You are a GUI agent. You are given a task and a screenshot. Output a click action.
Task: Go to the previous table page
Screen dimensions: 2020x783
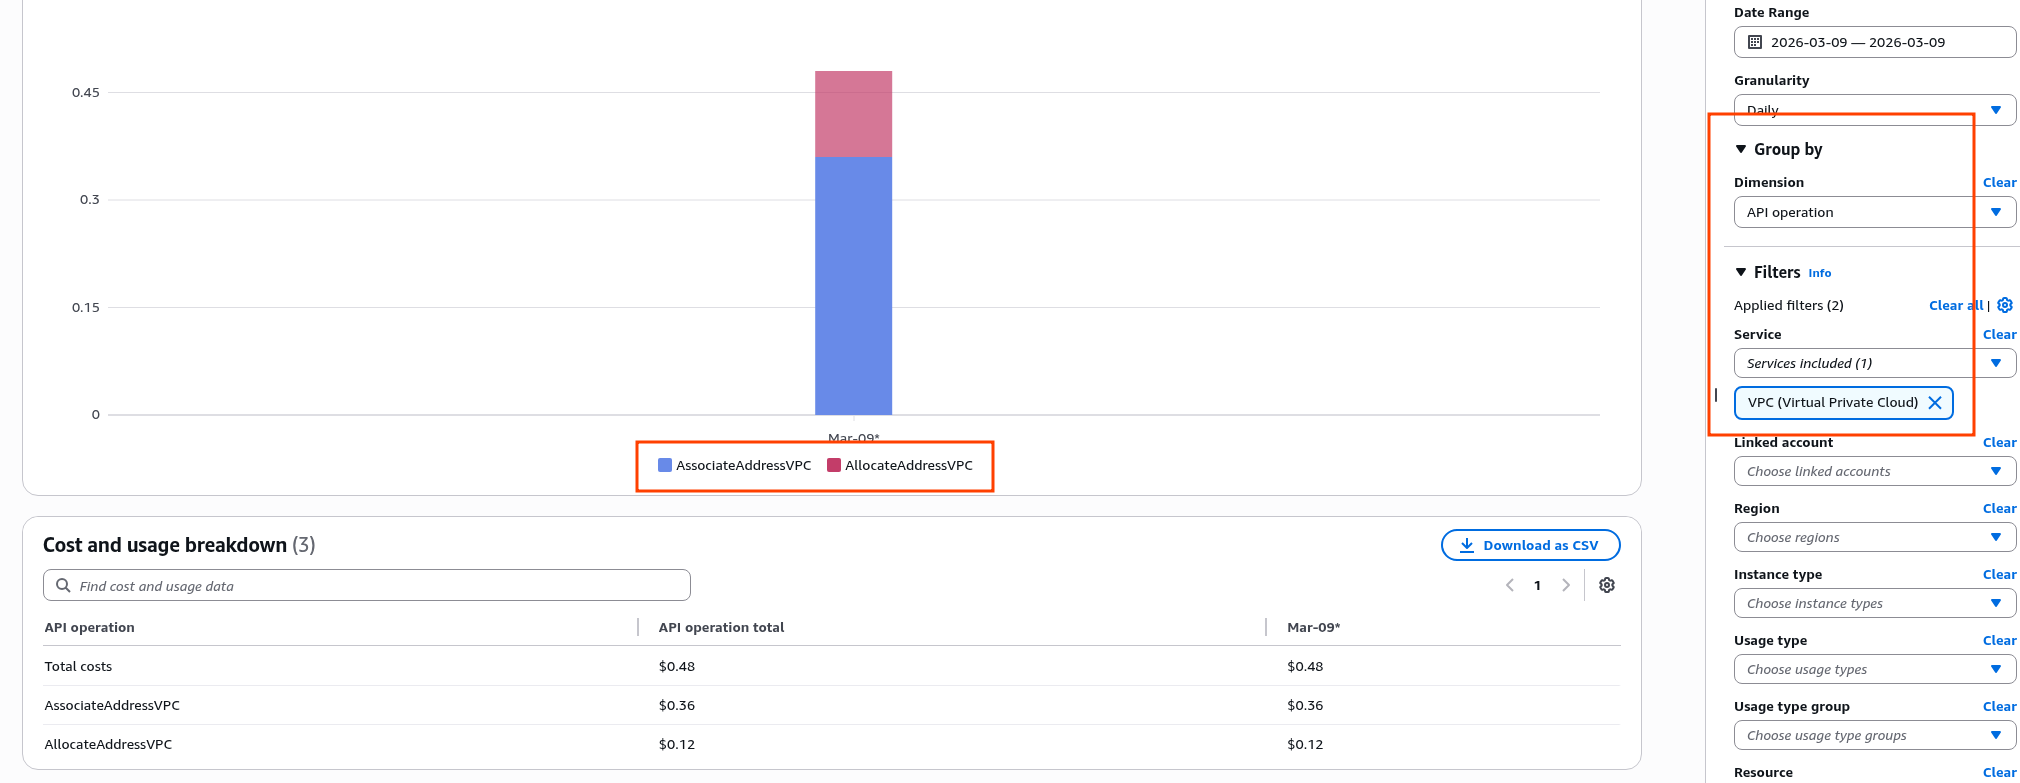[1510, 585]
